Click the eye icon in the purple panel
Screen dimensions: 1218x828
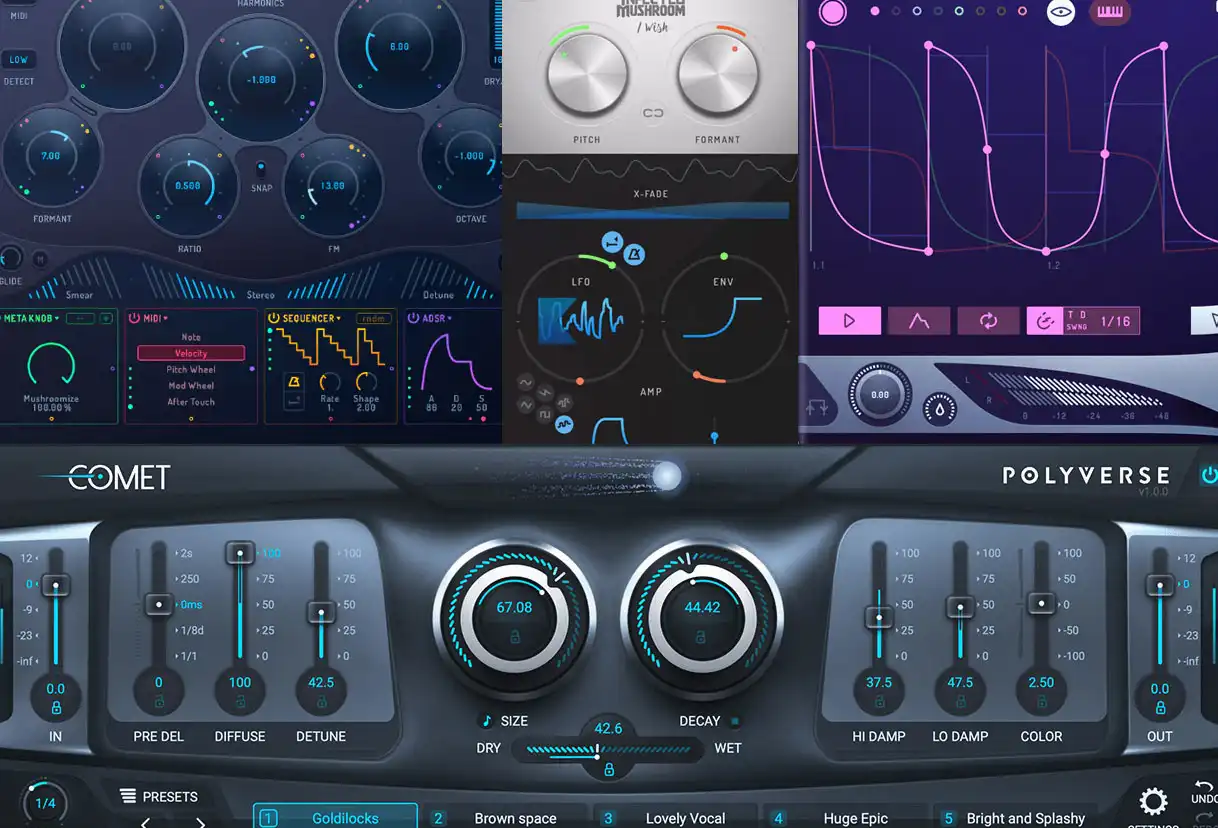tap(1061, 12)
